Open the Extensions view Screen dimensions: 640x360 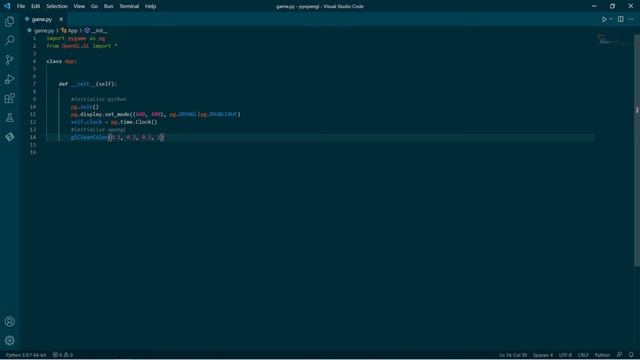[9, 98]
